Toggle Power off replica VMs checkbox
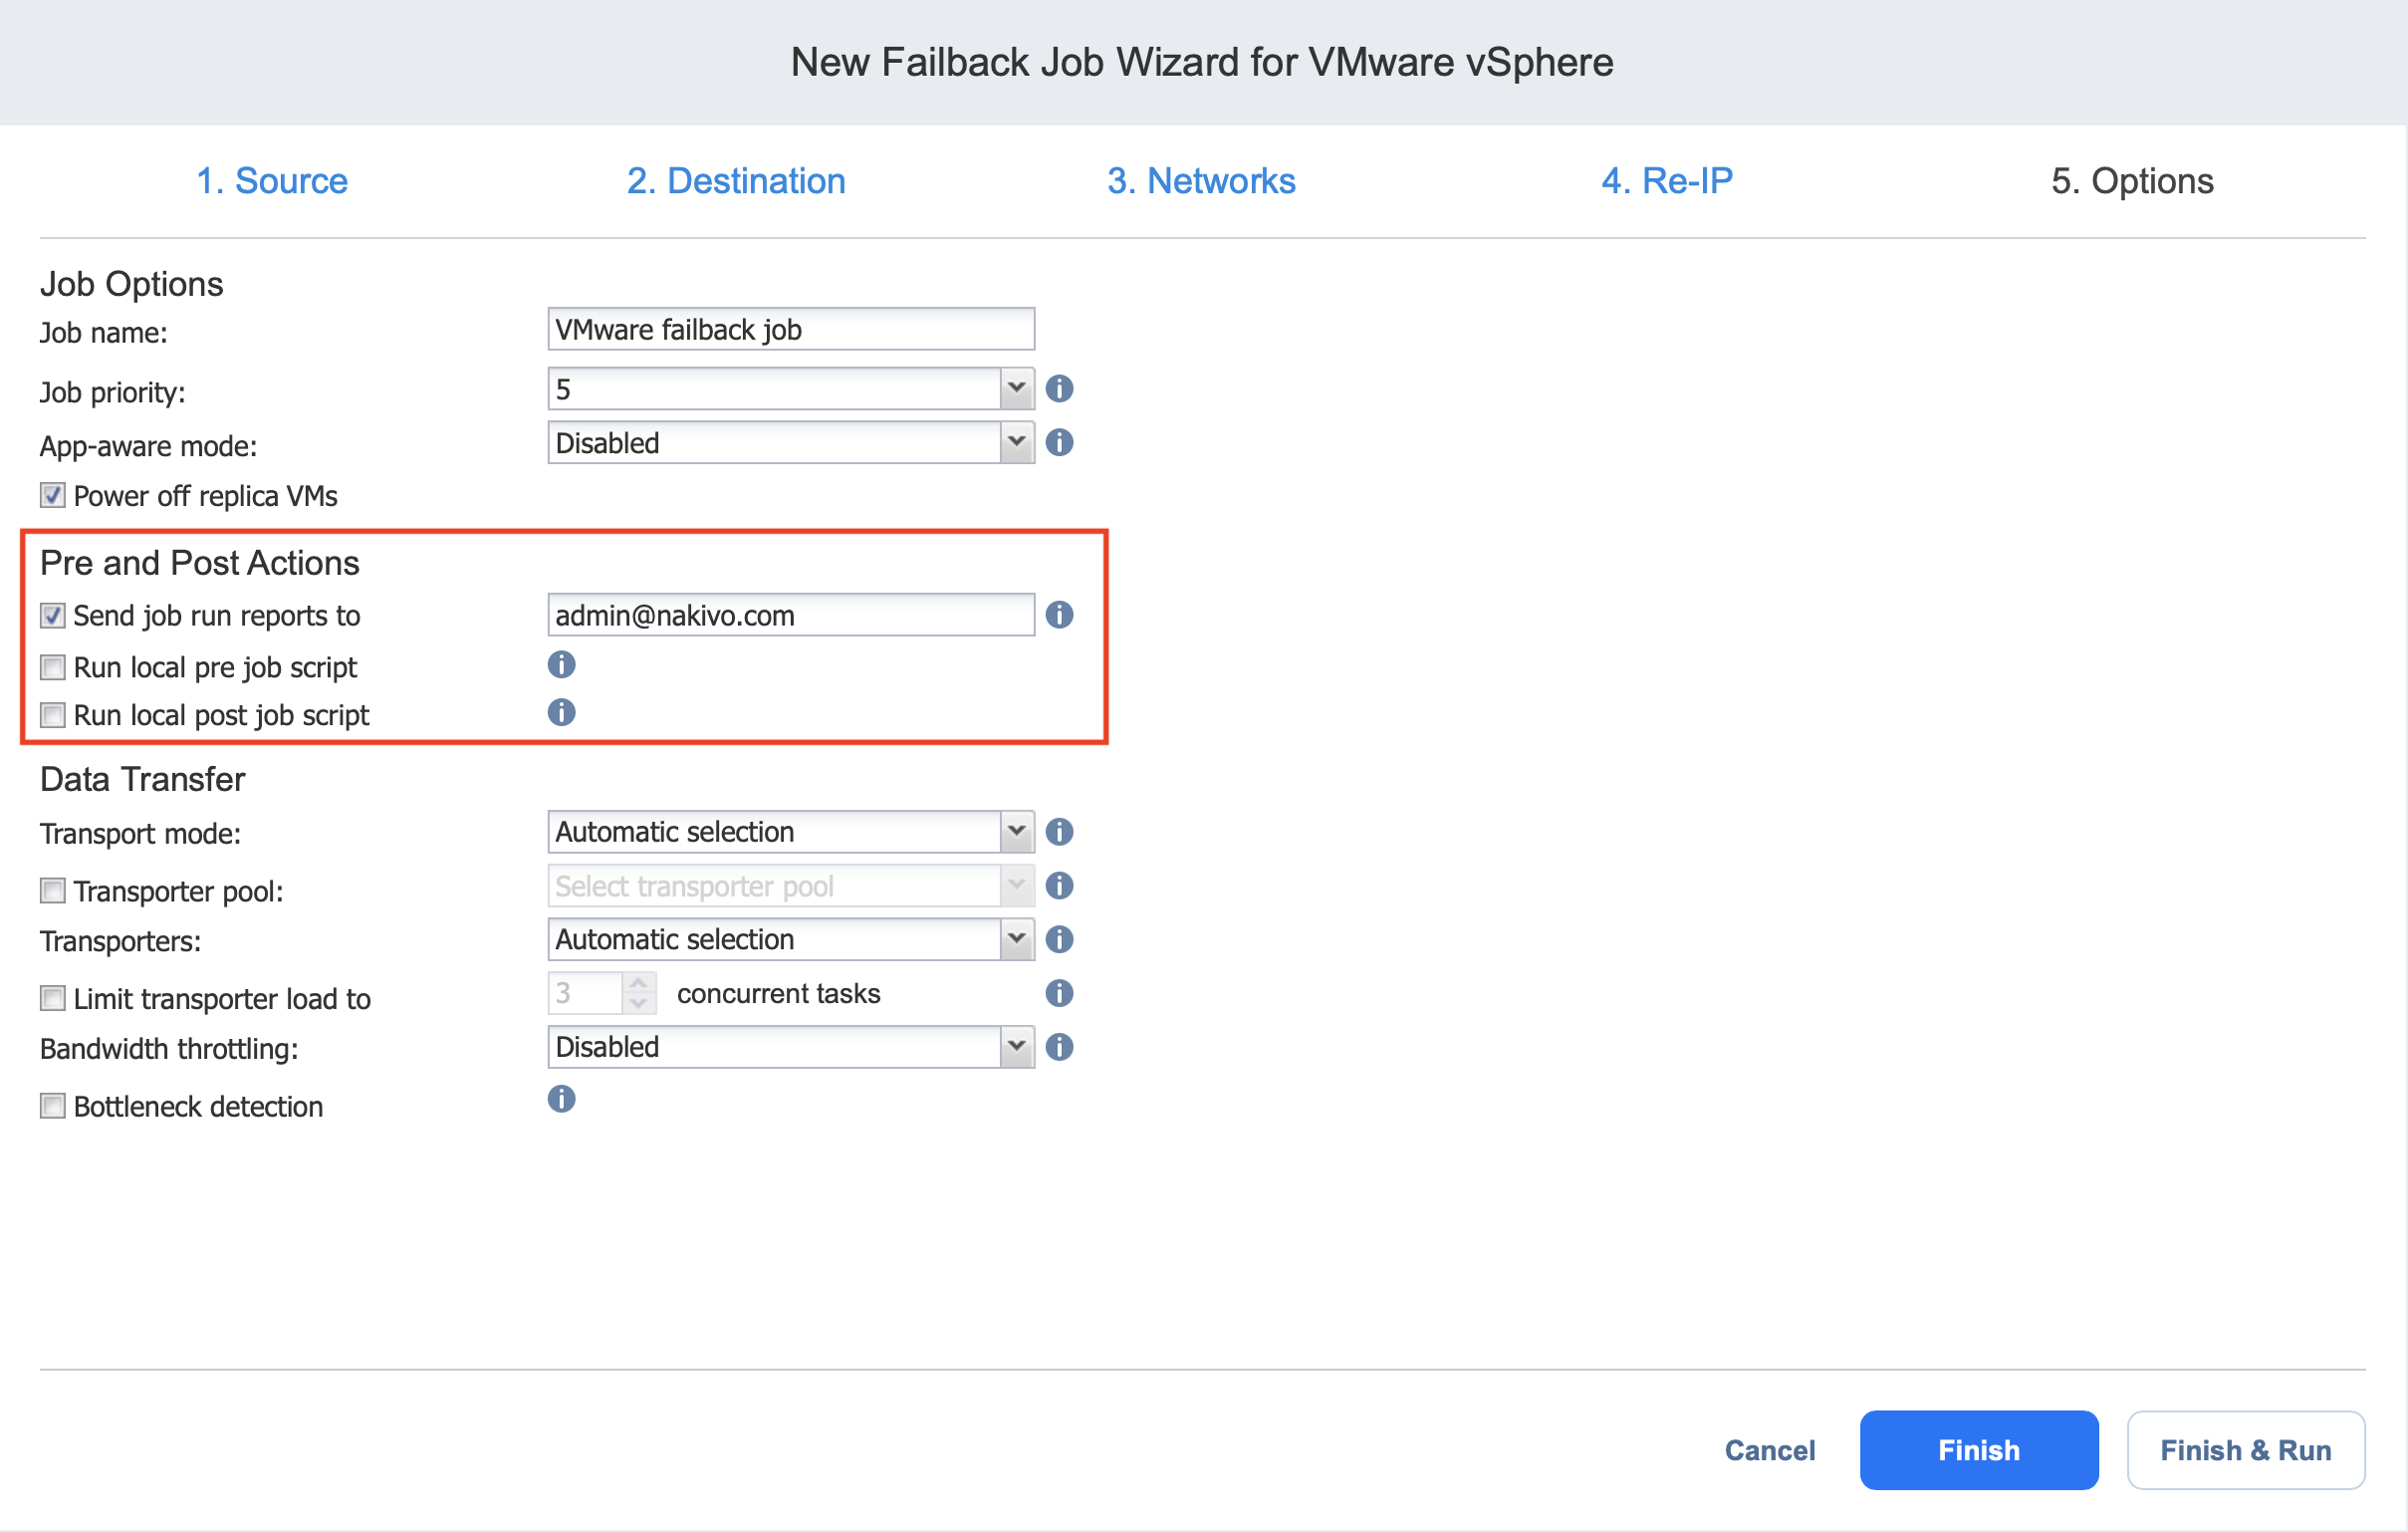 [x=53, y=496]
